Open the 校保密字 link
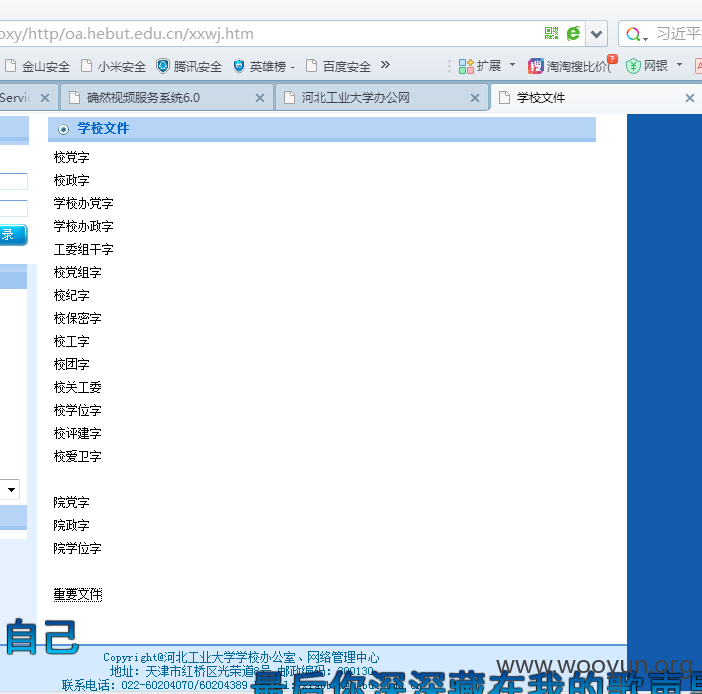The width and height of the screenshot is (702, 694). point(77,318)
